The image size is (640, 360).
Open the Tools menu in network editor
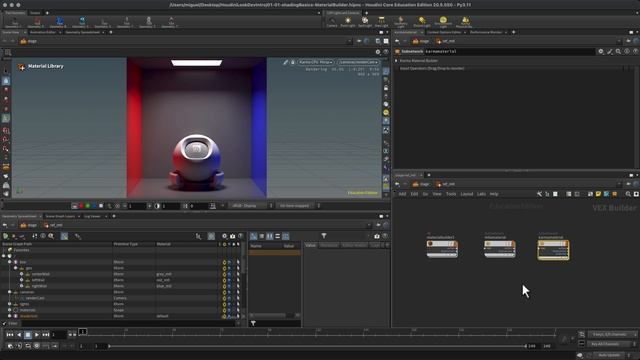tap(451, 194)
